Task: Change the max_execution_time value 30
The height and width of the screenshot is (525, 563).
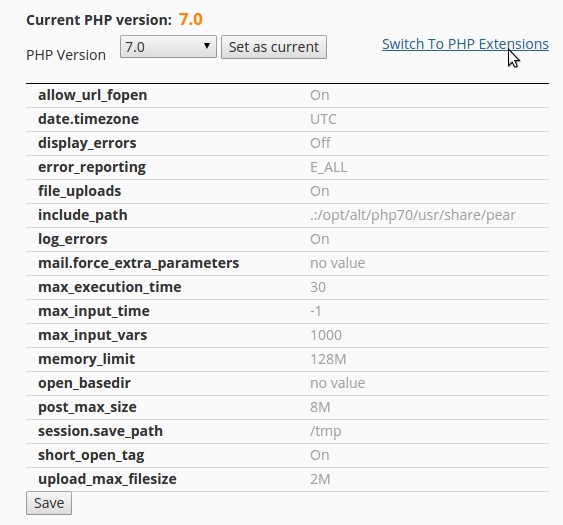Action: tap(318, 287)
